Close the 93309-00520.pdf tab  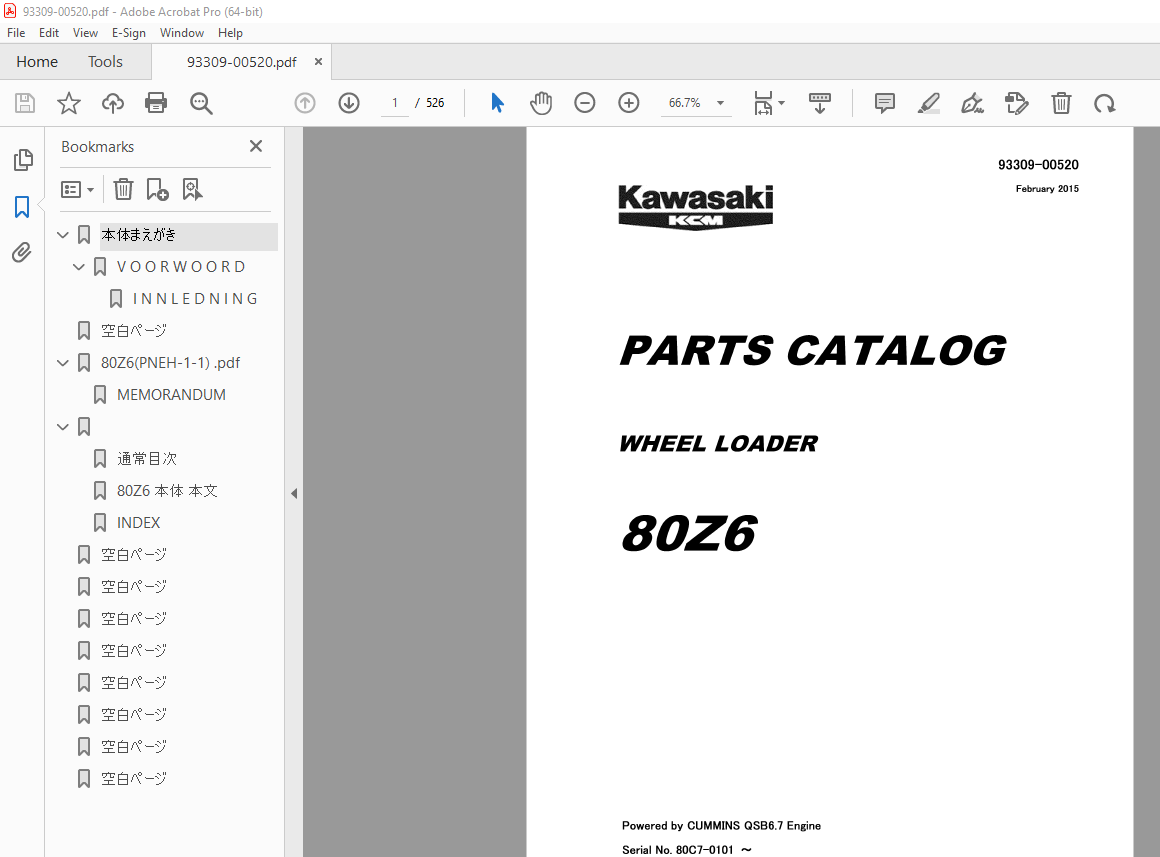click(x=318, y=61)
